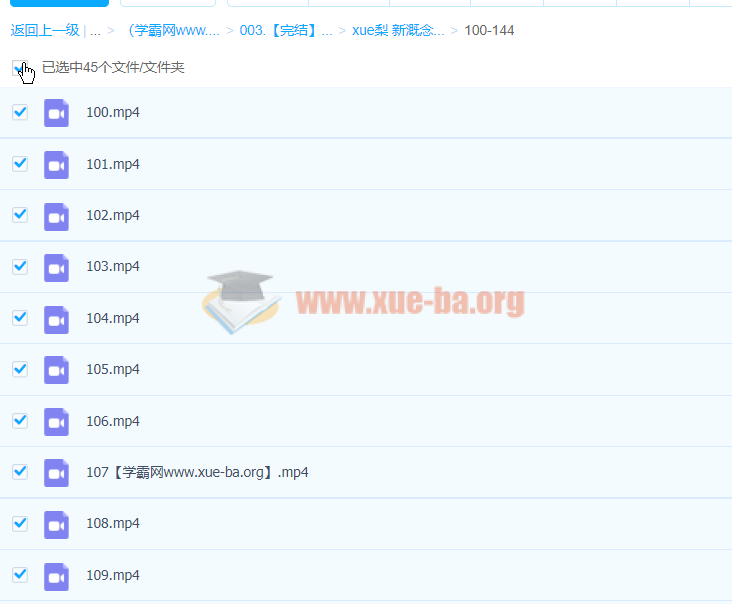Click the video icon for 100.mp4

tap(56, 113)
